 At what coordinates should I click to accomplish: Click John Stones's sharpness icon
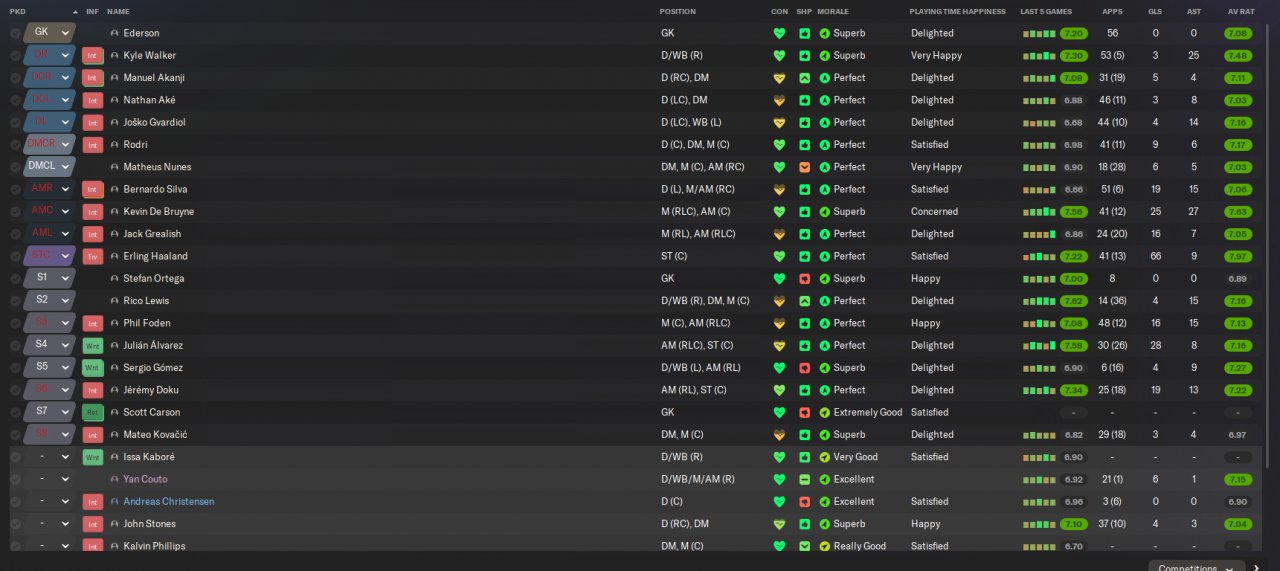[805, 524]
